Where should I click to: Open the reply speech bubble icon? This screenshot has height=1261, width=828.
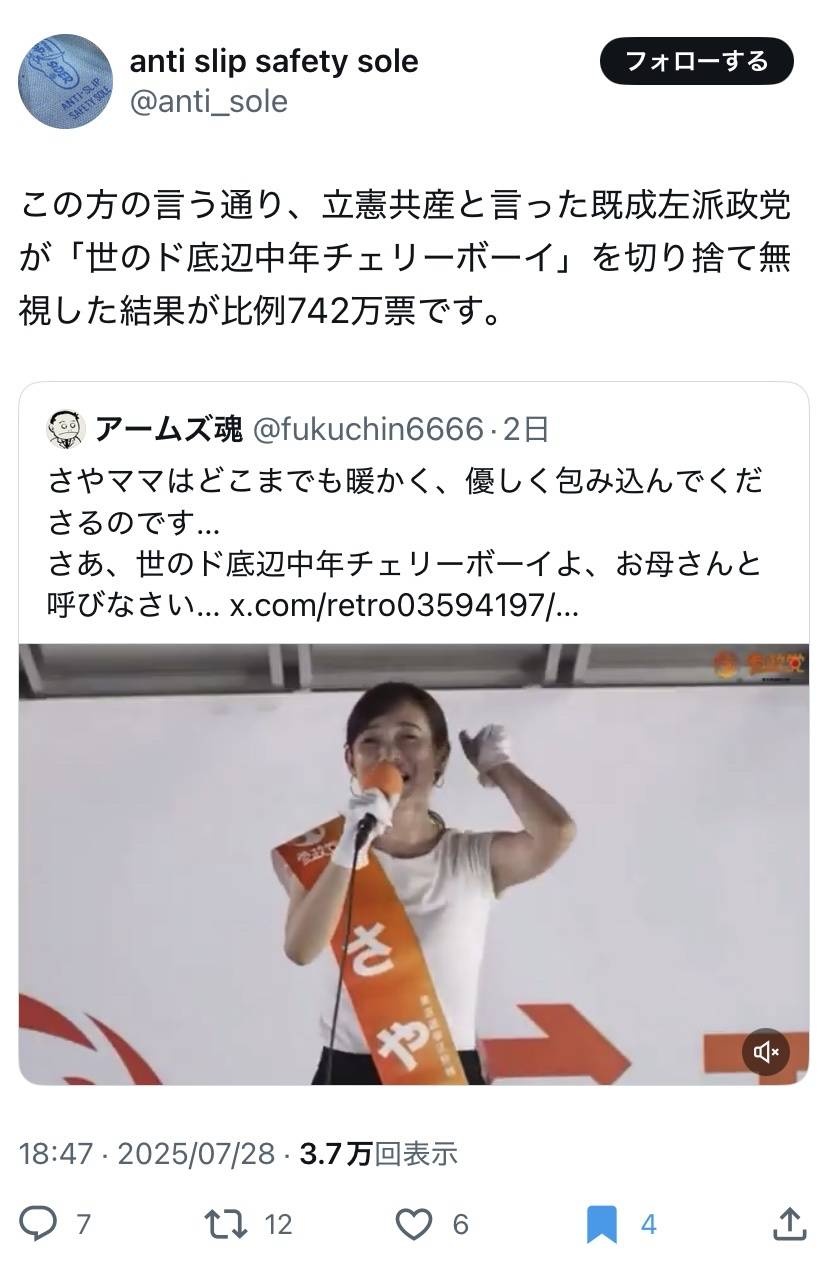[39, 1223]
